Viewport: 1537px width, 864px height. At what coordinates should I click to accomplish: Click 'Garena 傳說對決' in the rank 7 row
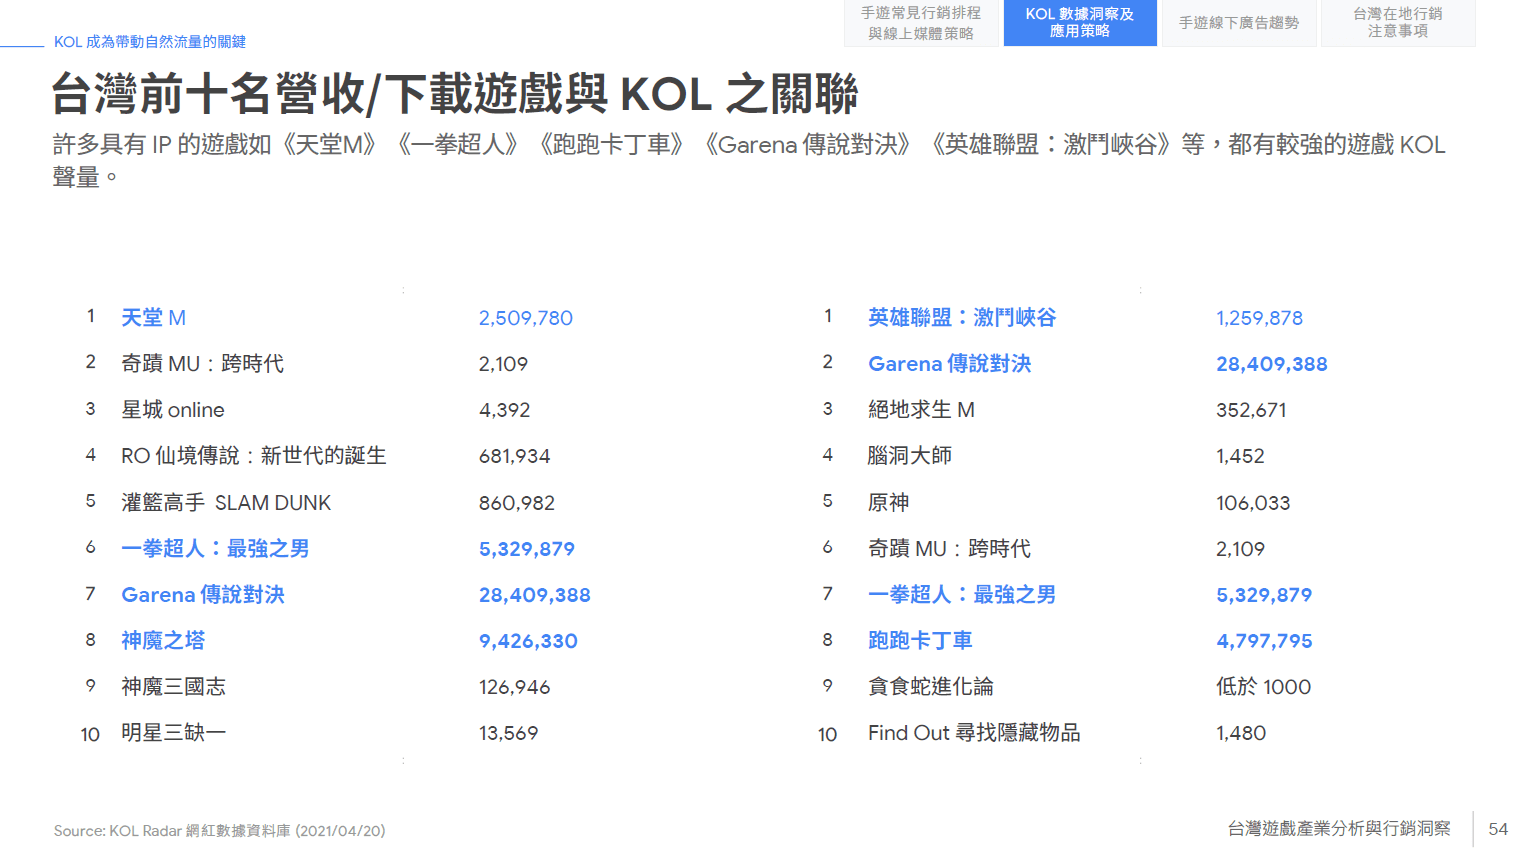pyautogui.click(x=203, y=595)
